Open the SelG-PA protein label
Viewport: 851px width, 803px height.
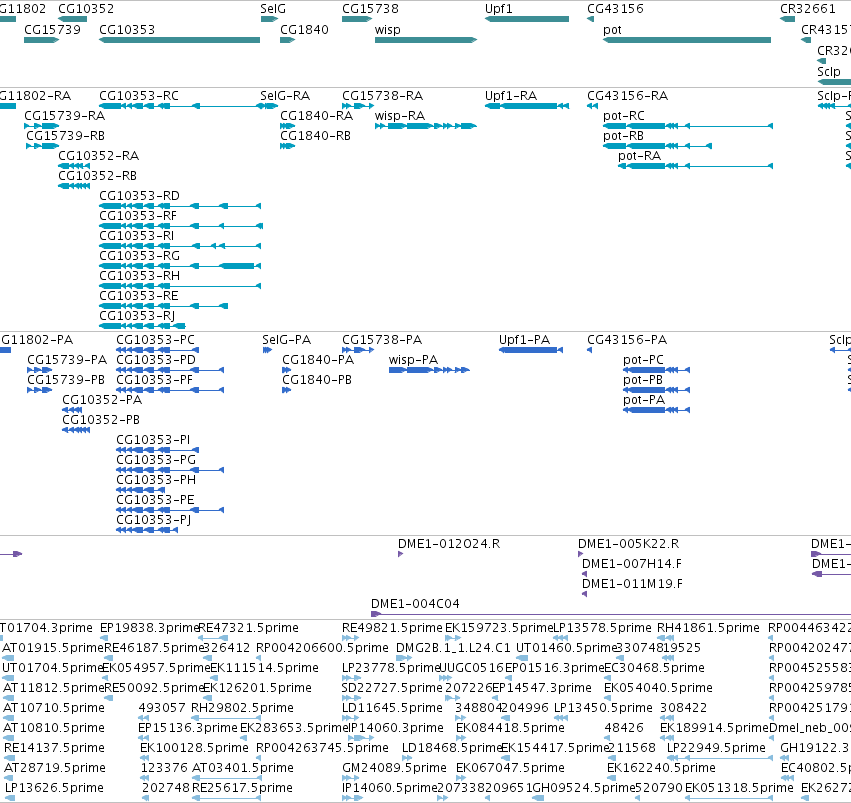(287, 340)
